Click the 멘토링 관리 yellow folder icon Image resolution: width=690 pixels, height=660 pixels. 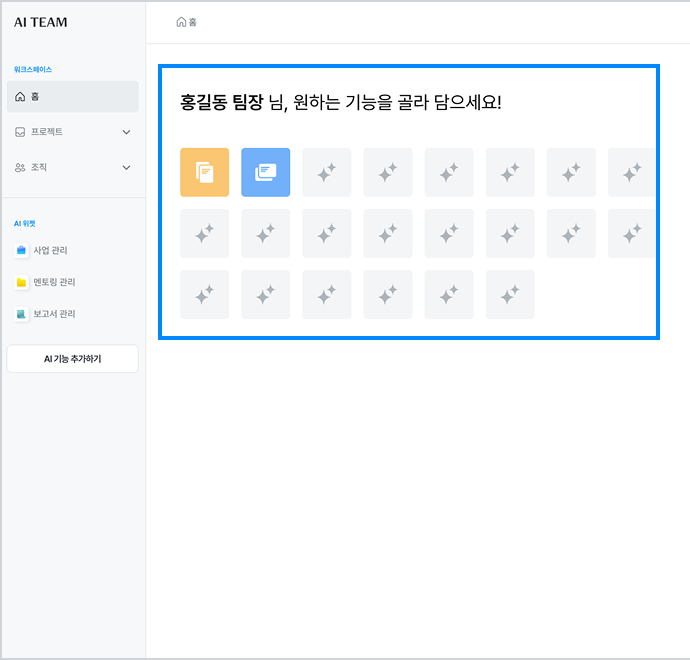(x=21, y=282)
